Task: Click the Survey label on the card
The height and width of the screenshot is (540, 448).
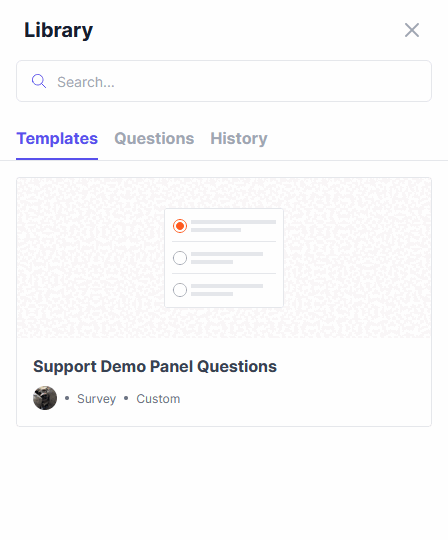Action: (x=96, y=399)
